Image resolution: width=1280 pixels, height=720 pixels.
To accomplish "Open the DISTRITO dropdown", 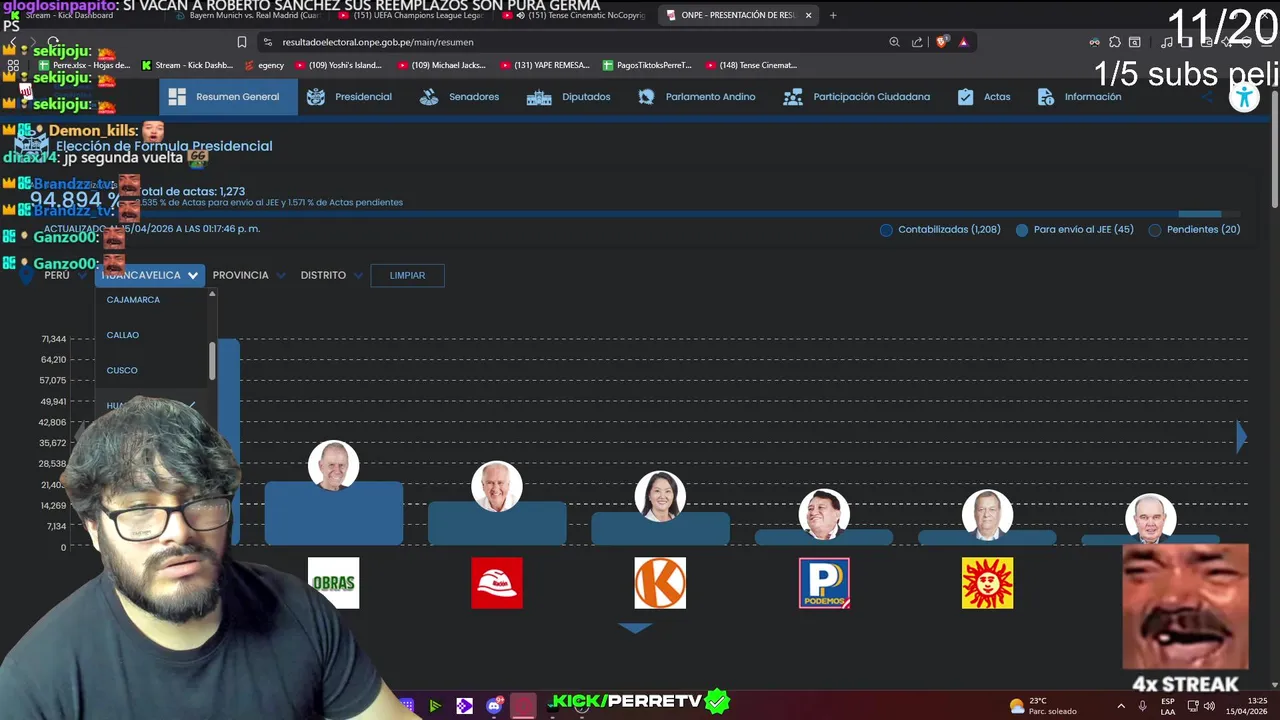I will [x=331, y=275].
